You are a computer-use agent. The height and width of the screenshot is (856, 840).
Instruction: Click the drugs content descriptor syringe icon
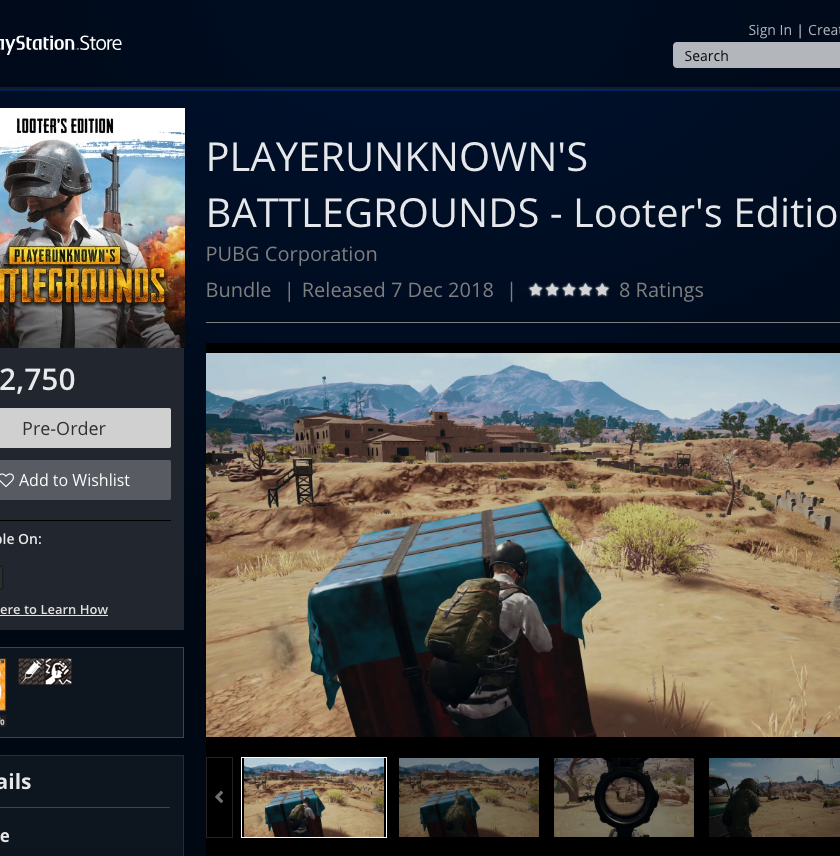click(x=30, y=671)
